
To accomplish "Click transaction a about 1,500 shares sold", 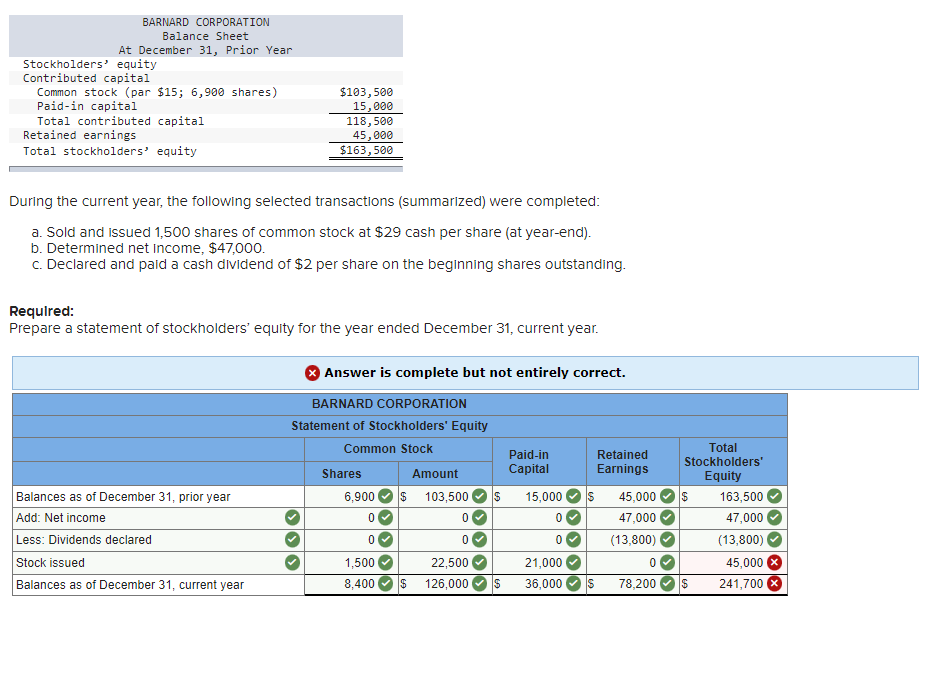I will click(311, 232).
